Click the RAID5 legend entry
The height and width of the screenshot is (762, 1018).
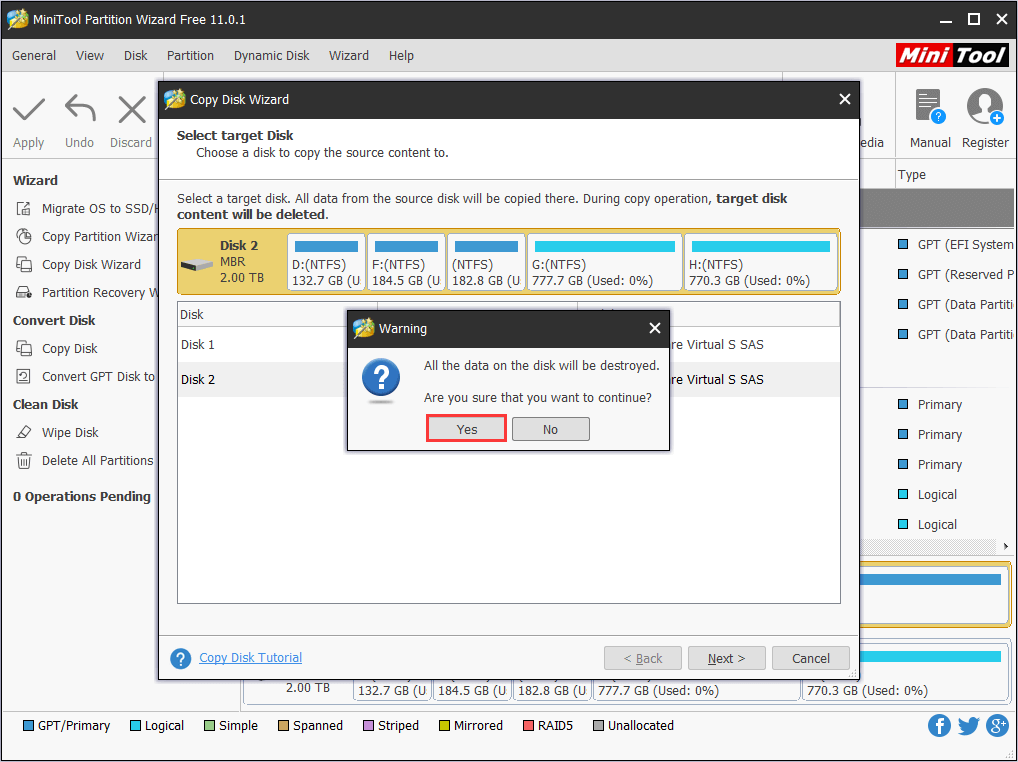[x=548, y=726]
